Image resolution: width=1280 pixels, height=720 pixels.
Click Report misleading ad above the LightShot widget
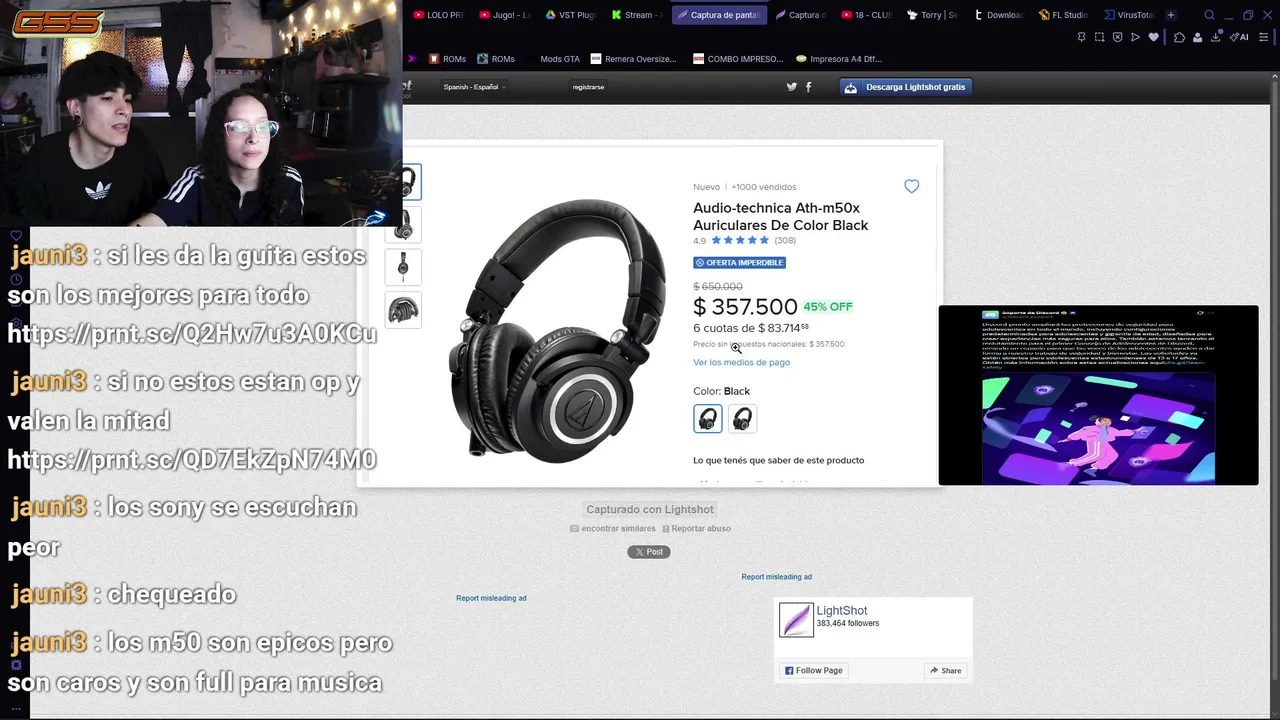[x=776, y=577]
